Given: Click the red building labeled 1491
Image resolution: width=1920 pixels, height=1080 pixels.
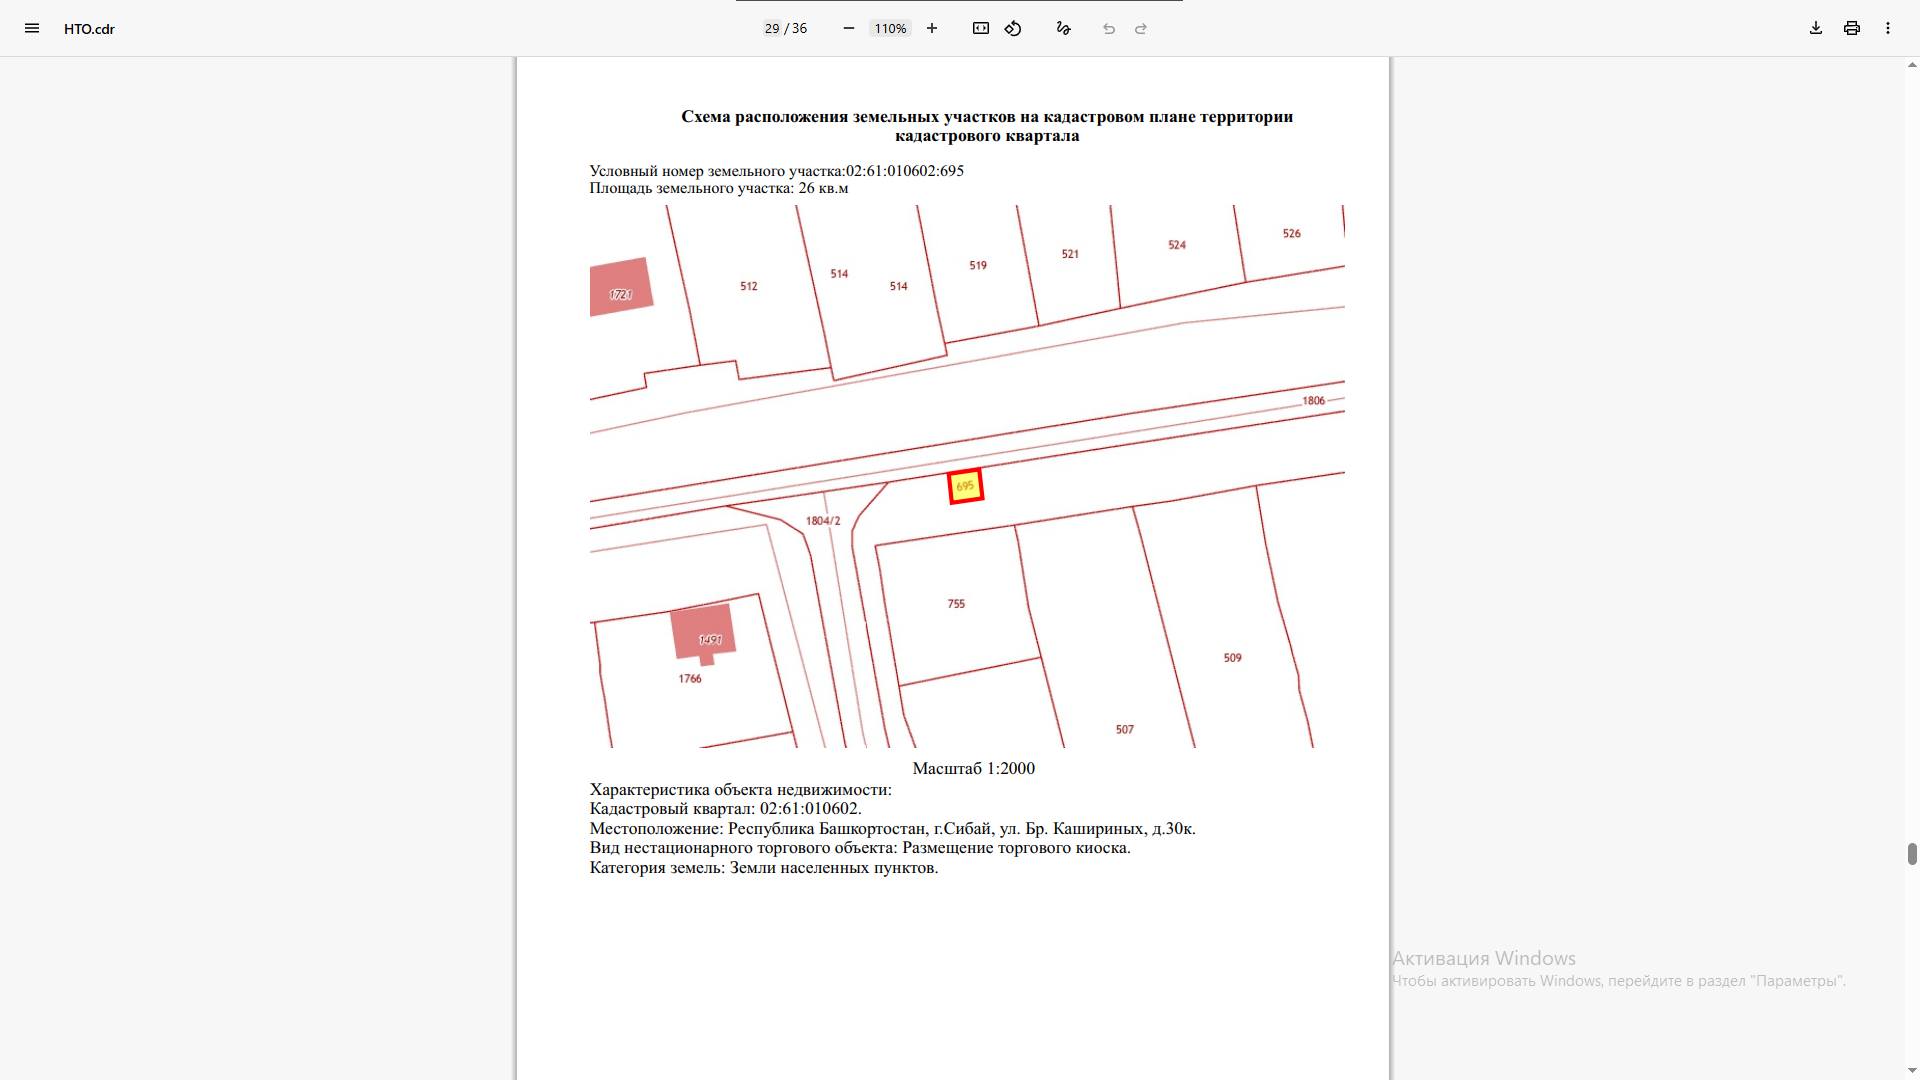Looking at the screenshot, I should [x=703, y=631].
